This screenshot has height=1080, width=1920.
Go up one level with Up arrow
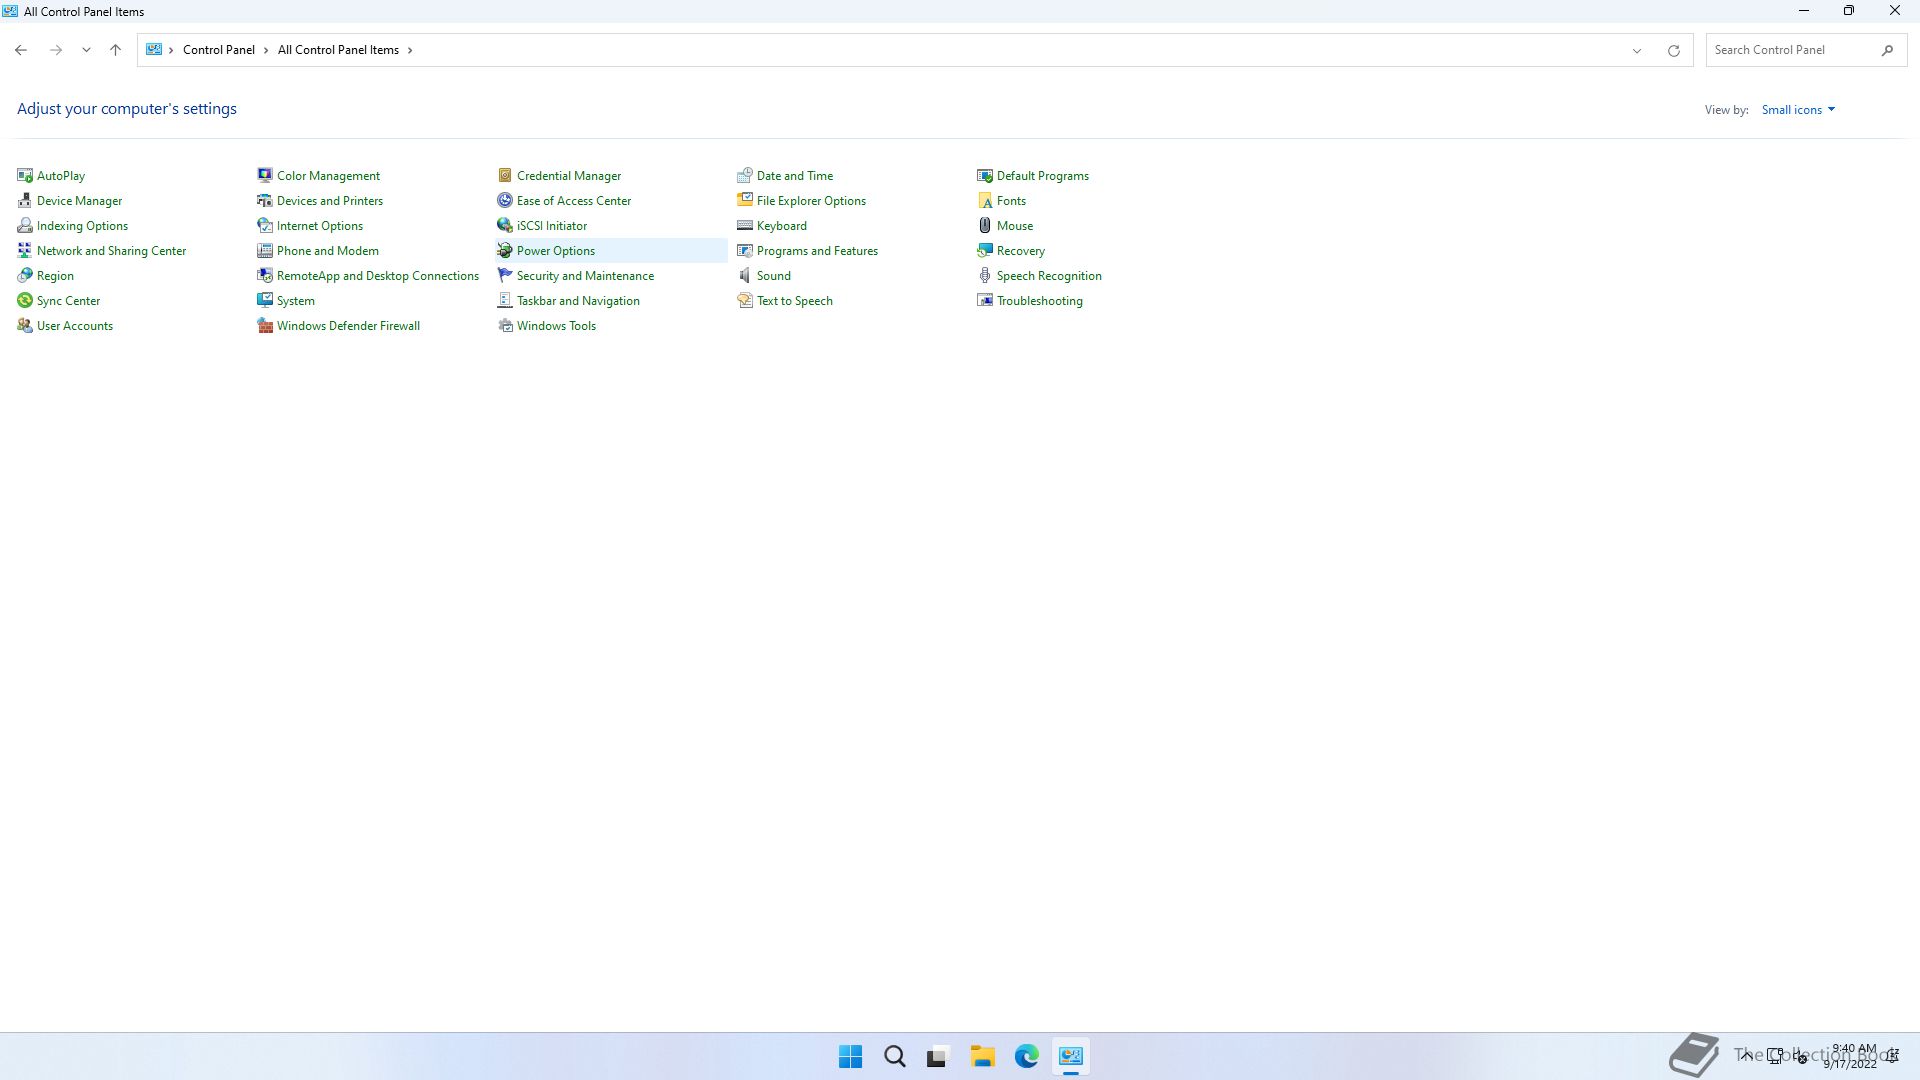pos(115,50)
